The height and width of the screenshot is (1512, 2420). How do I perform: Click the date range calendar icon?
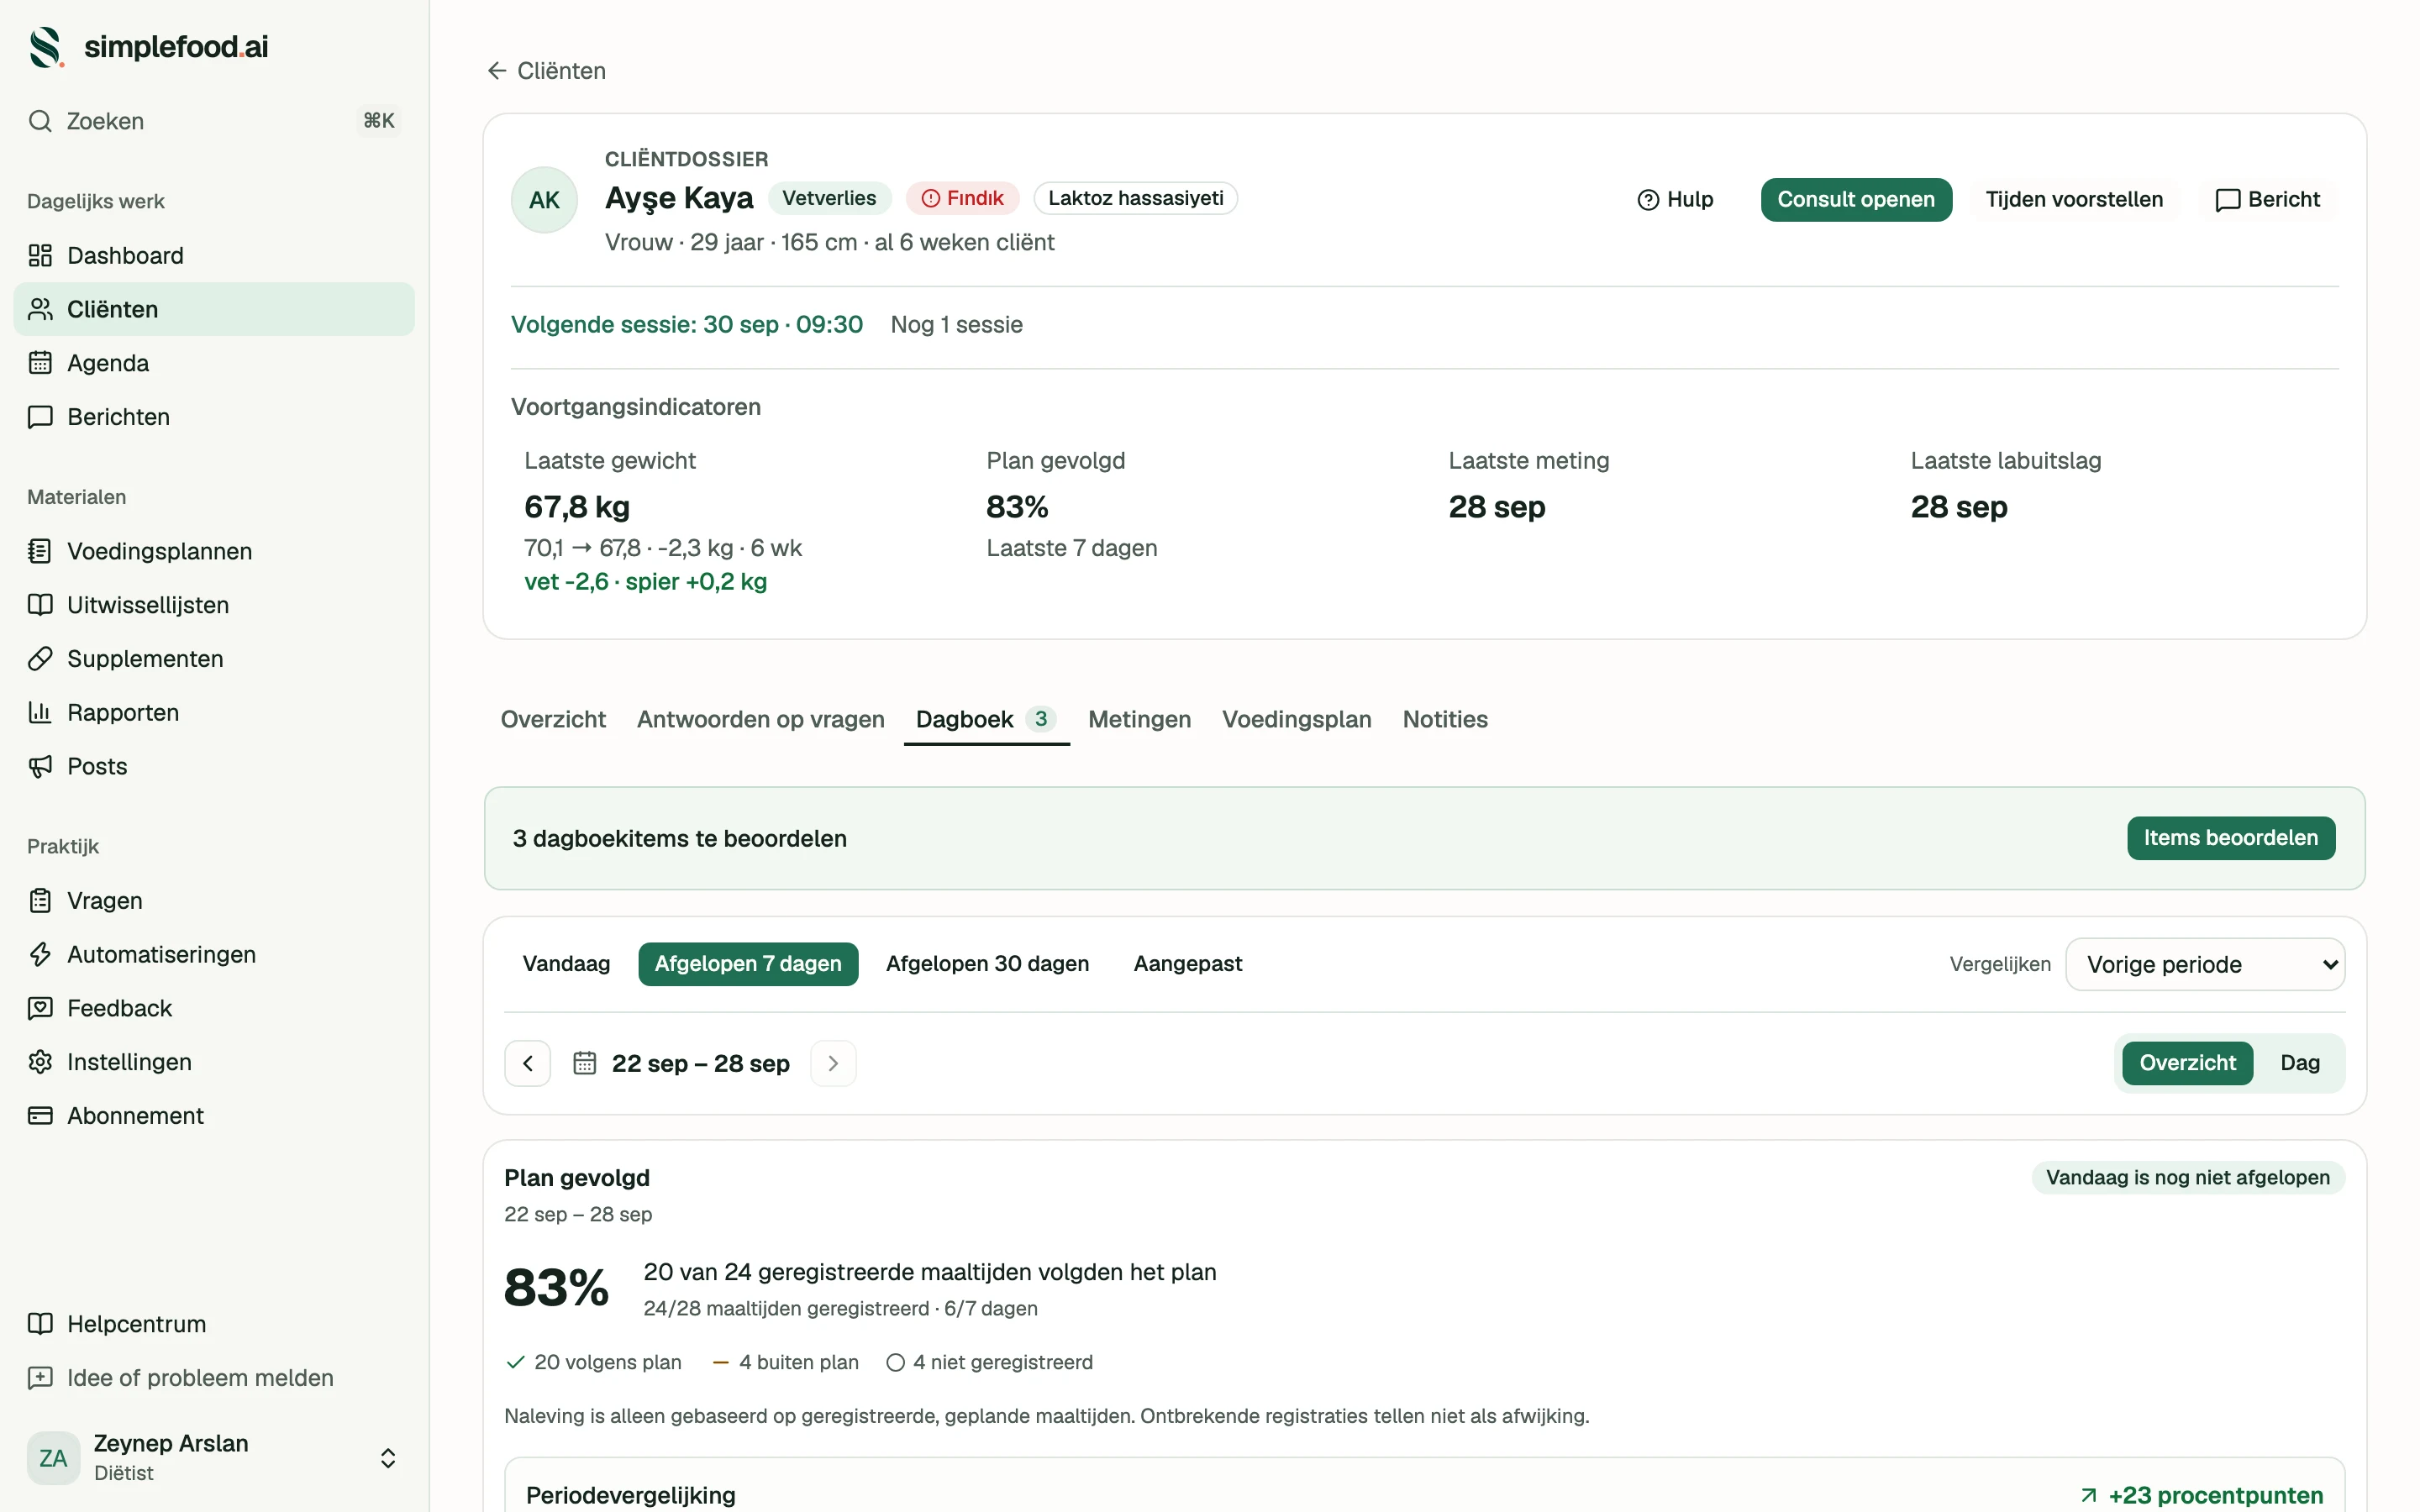pyautogui.click(x=584, y=1063)
